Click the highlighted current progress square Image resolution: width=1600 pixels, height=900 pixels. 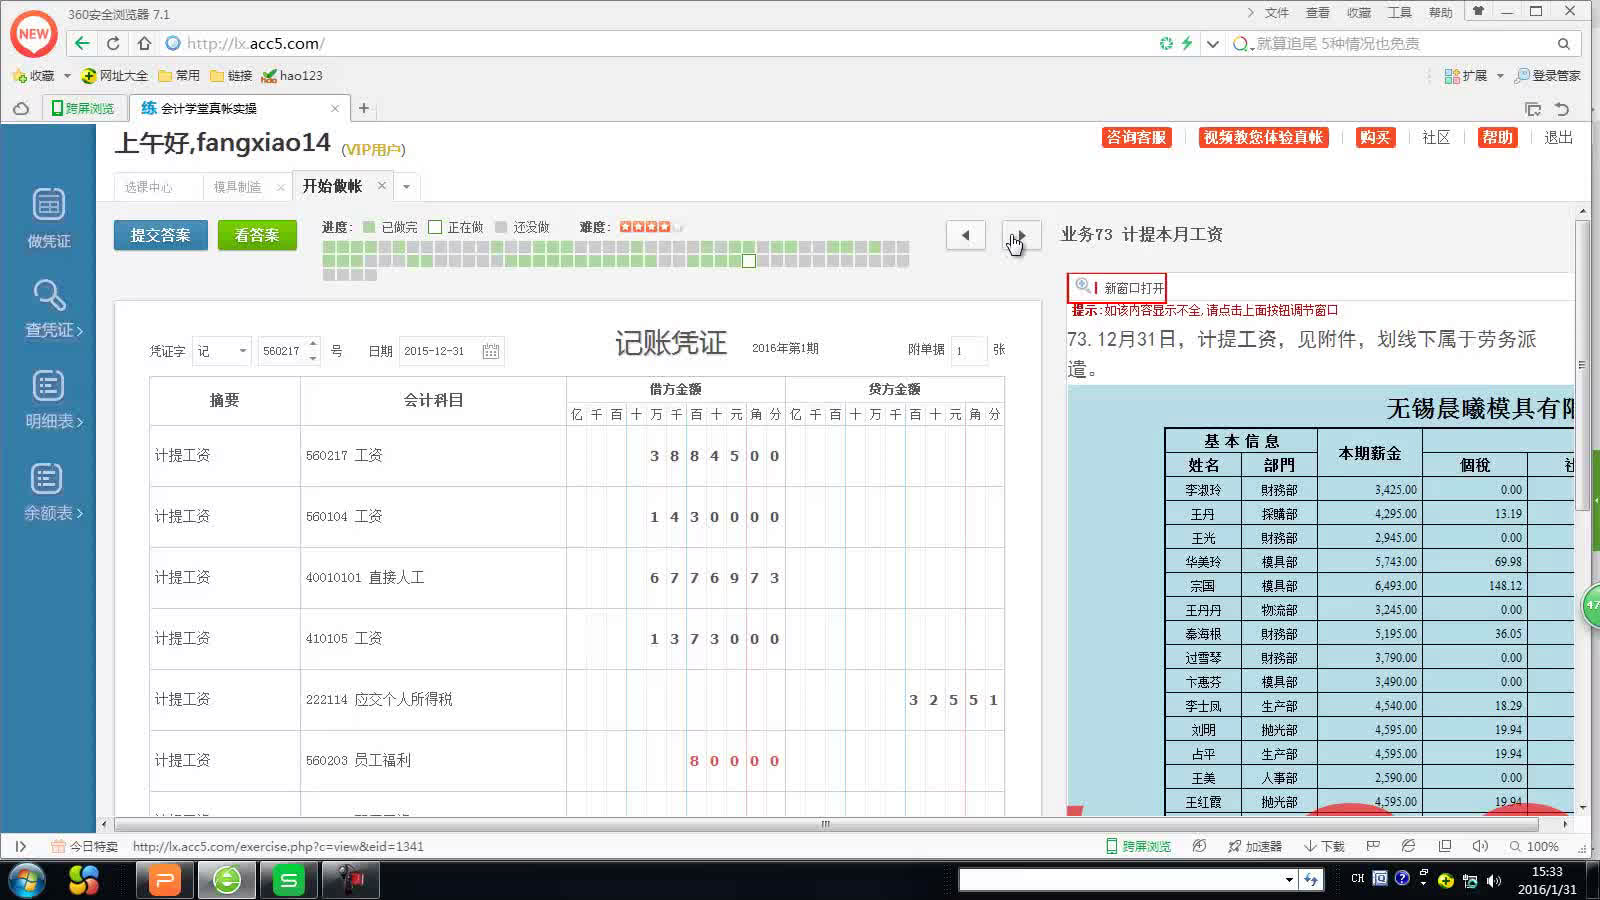pyautogui.click(x=749, y=261)
